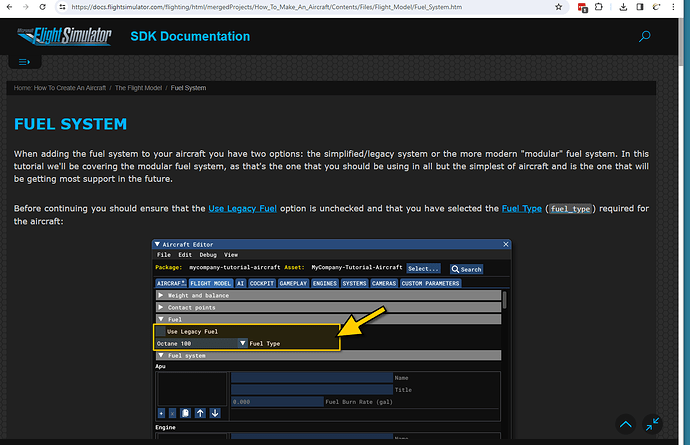Image resolution: width=690 pixels, height=445 pixels.
Task: Open site information icon in address bar
Action: 62,7
